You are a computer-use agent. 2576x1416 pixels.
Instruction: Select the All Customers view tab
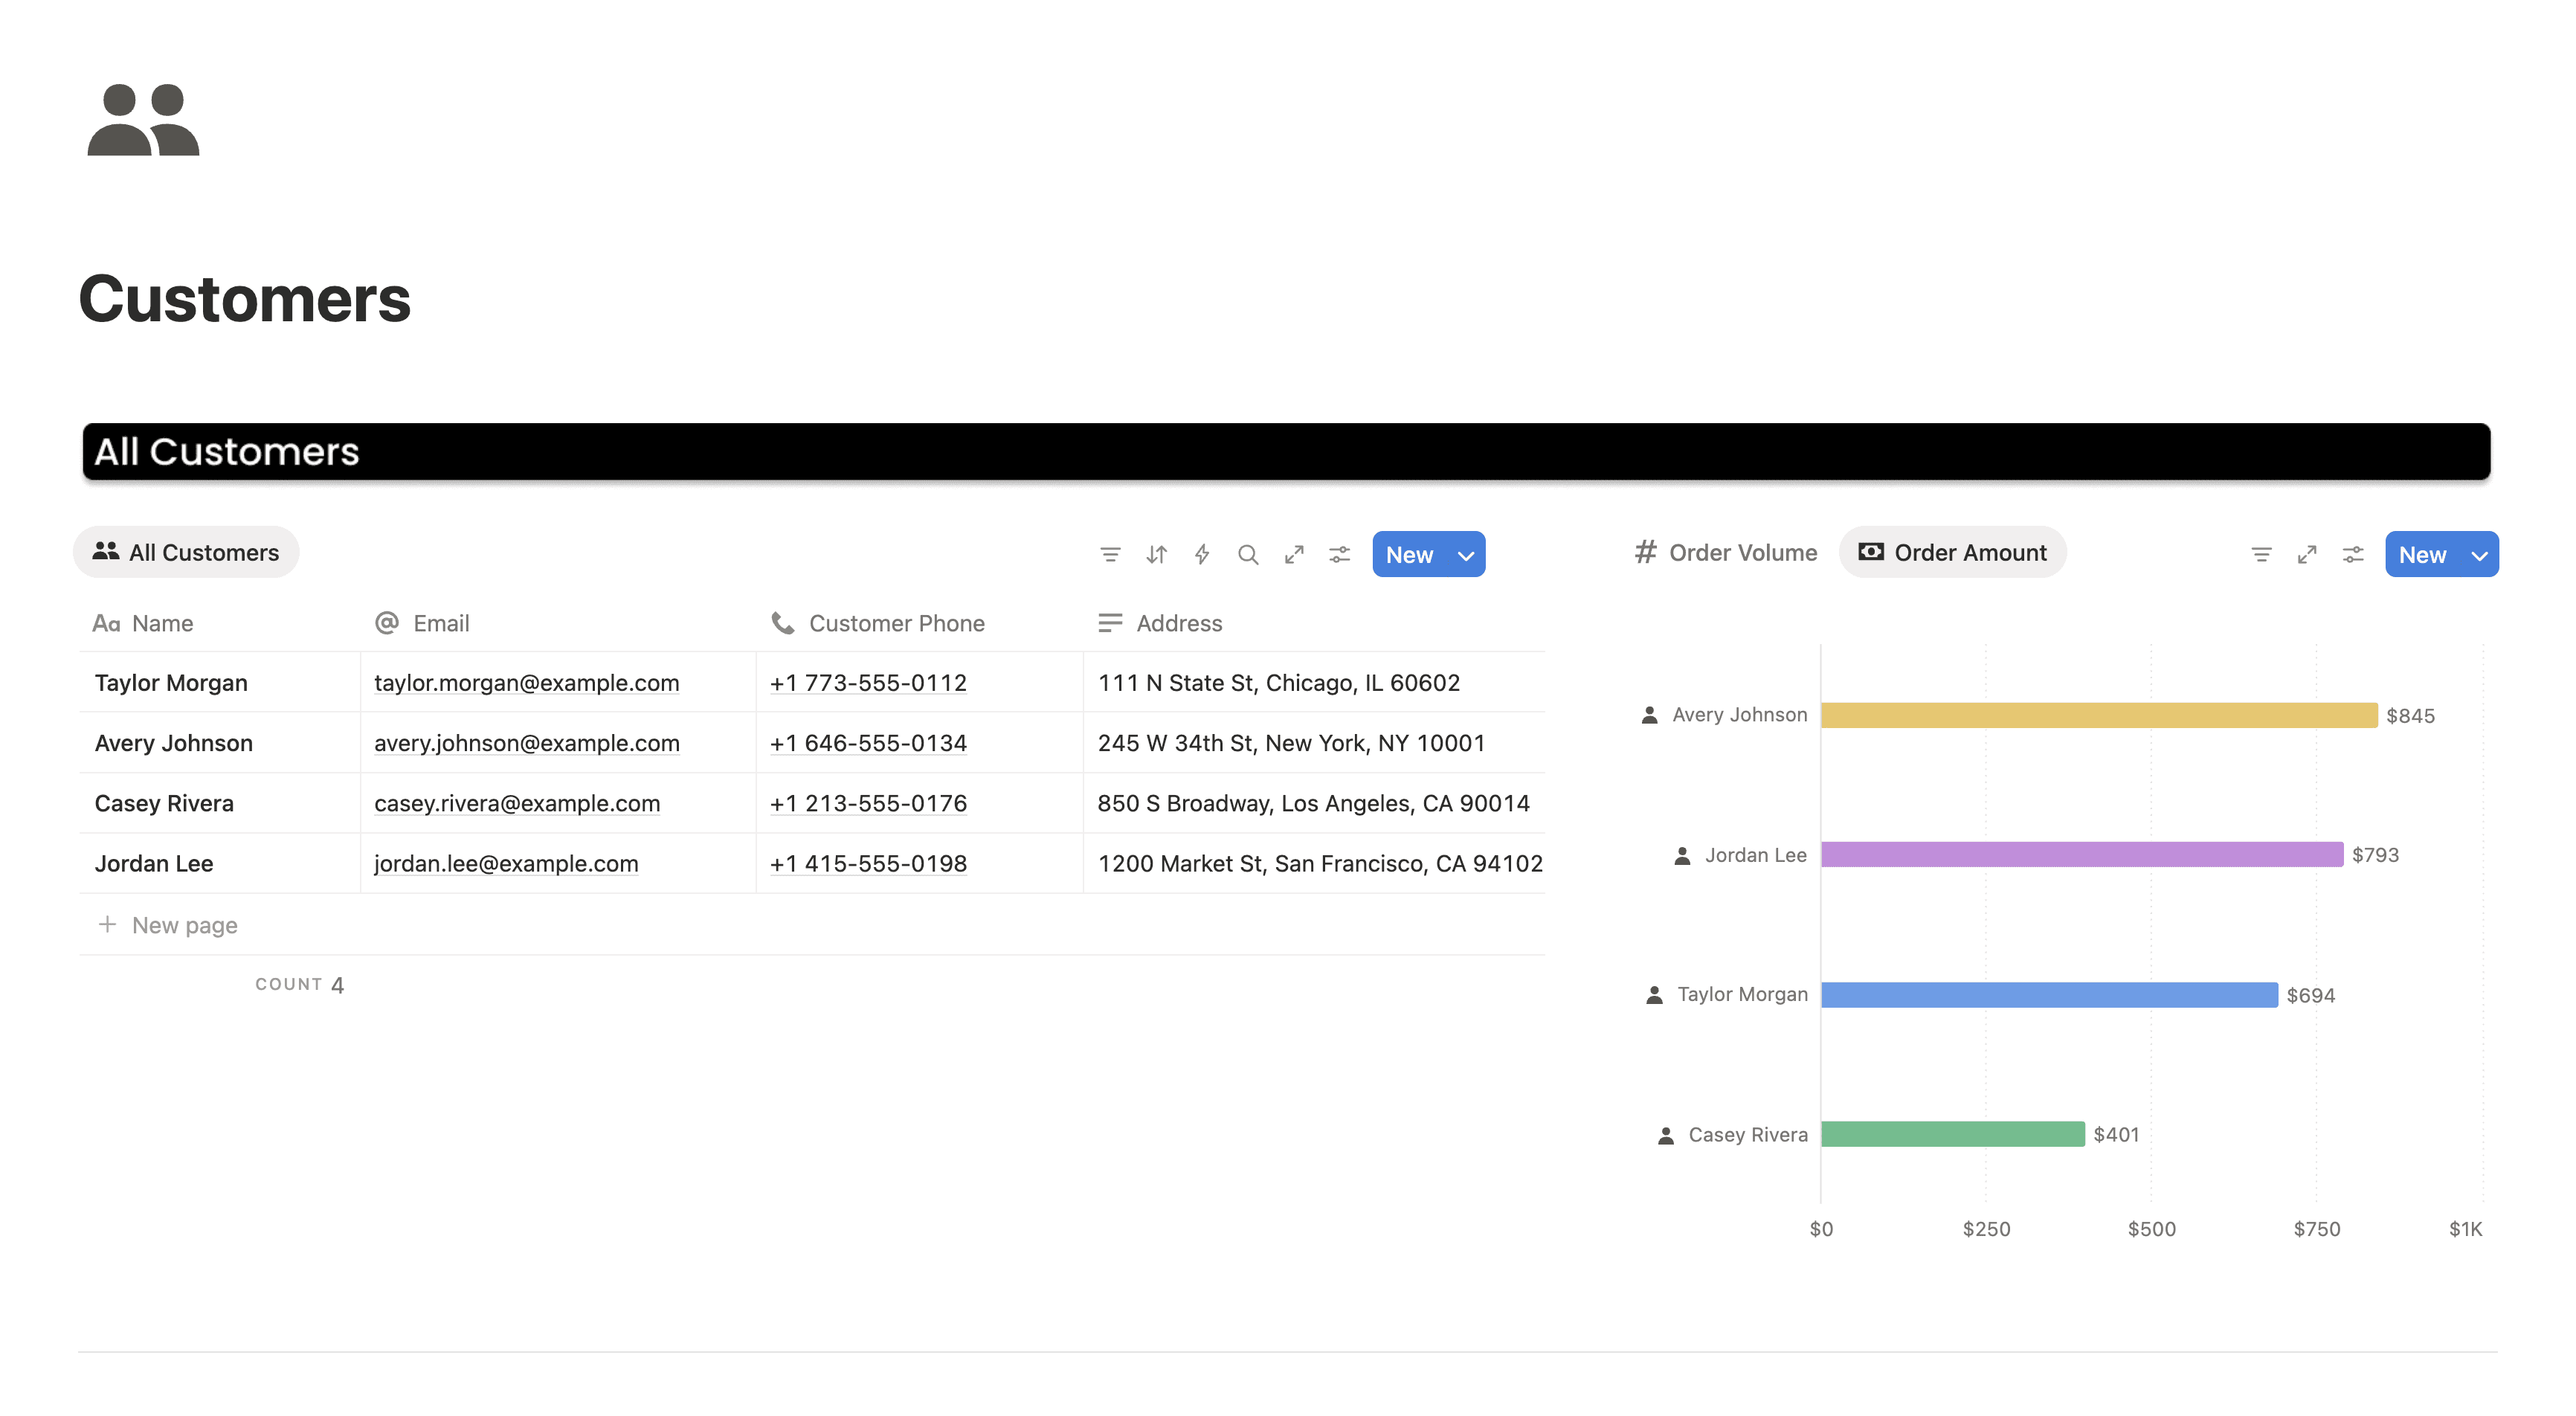coord(186,552)
